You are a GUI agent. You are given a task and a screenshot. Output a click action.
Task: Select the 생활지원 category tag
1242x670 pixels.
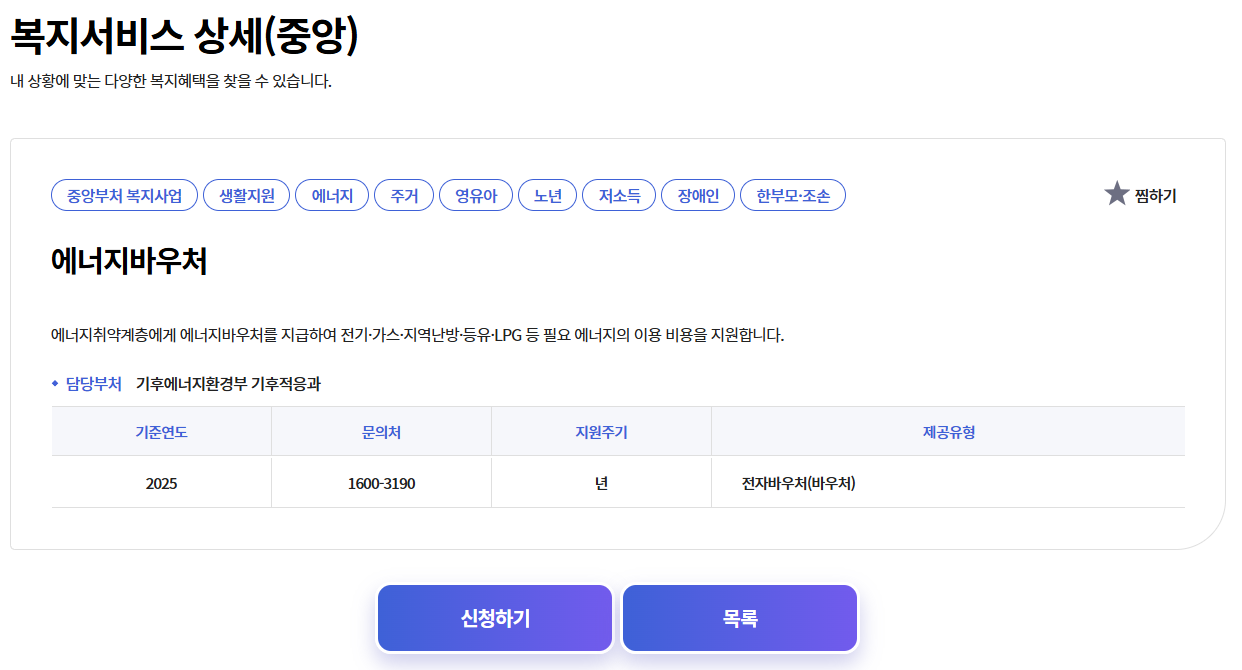click(246, 195)
